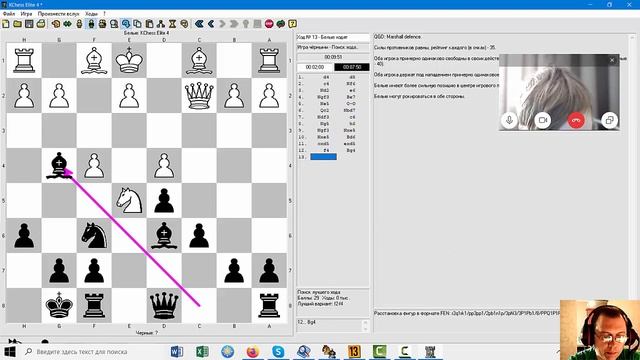The height and width of the screenshot is (360, 640).
Task: Click the brown face icon after the printer
Action: [56, 24]
